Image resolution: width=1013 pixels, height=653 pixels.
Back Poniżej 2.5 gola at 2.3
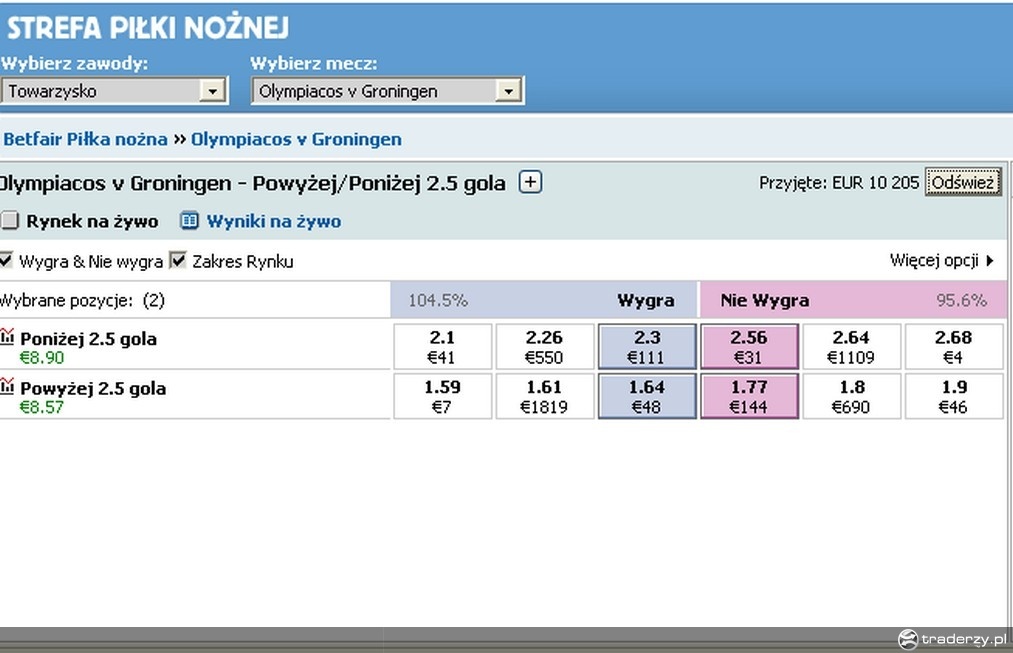pos(647,347)
